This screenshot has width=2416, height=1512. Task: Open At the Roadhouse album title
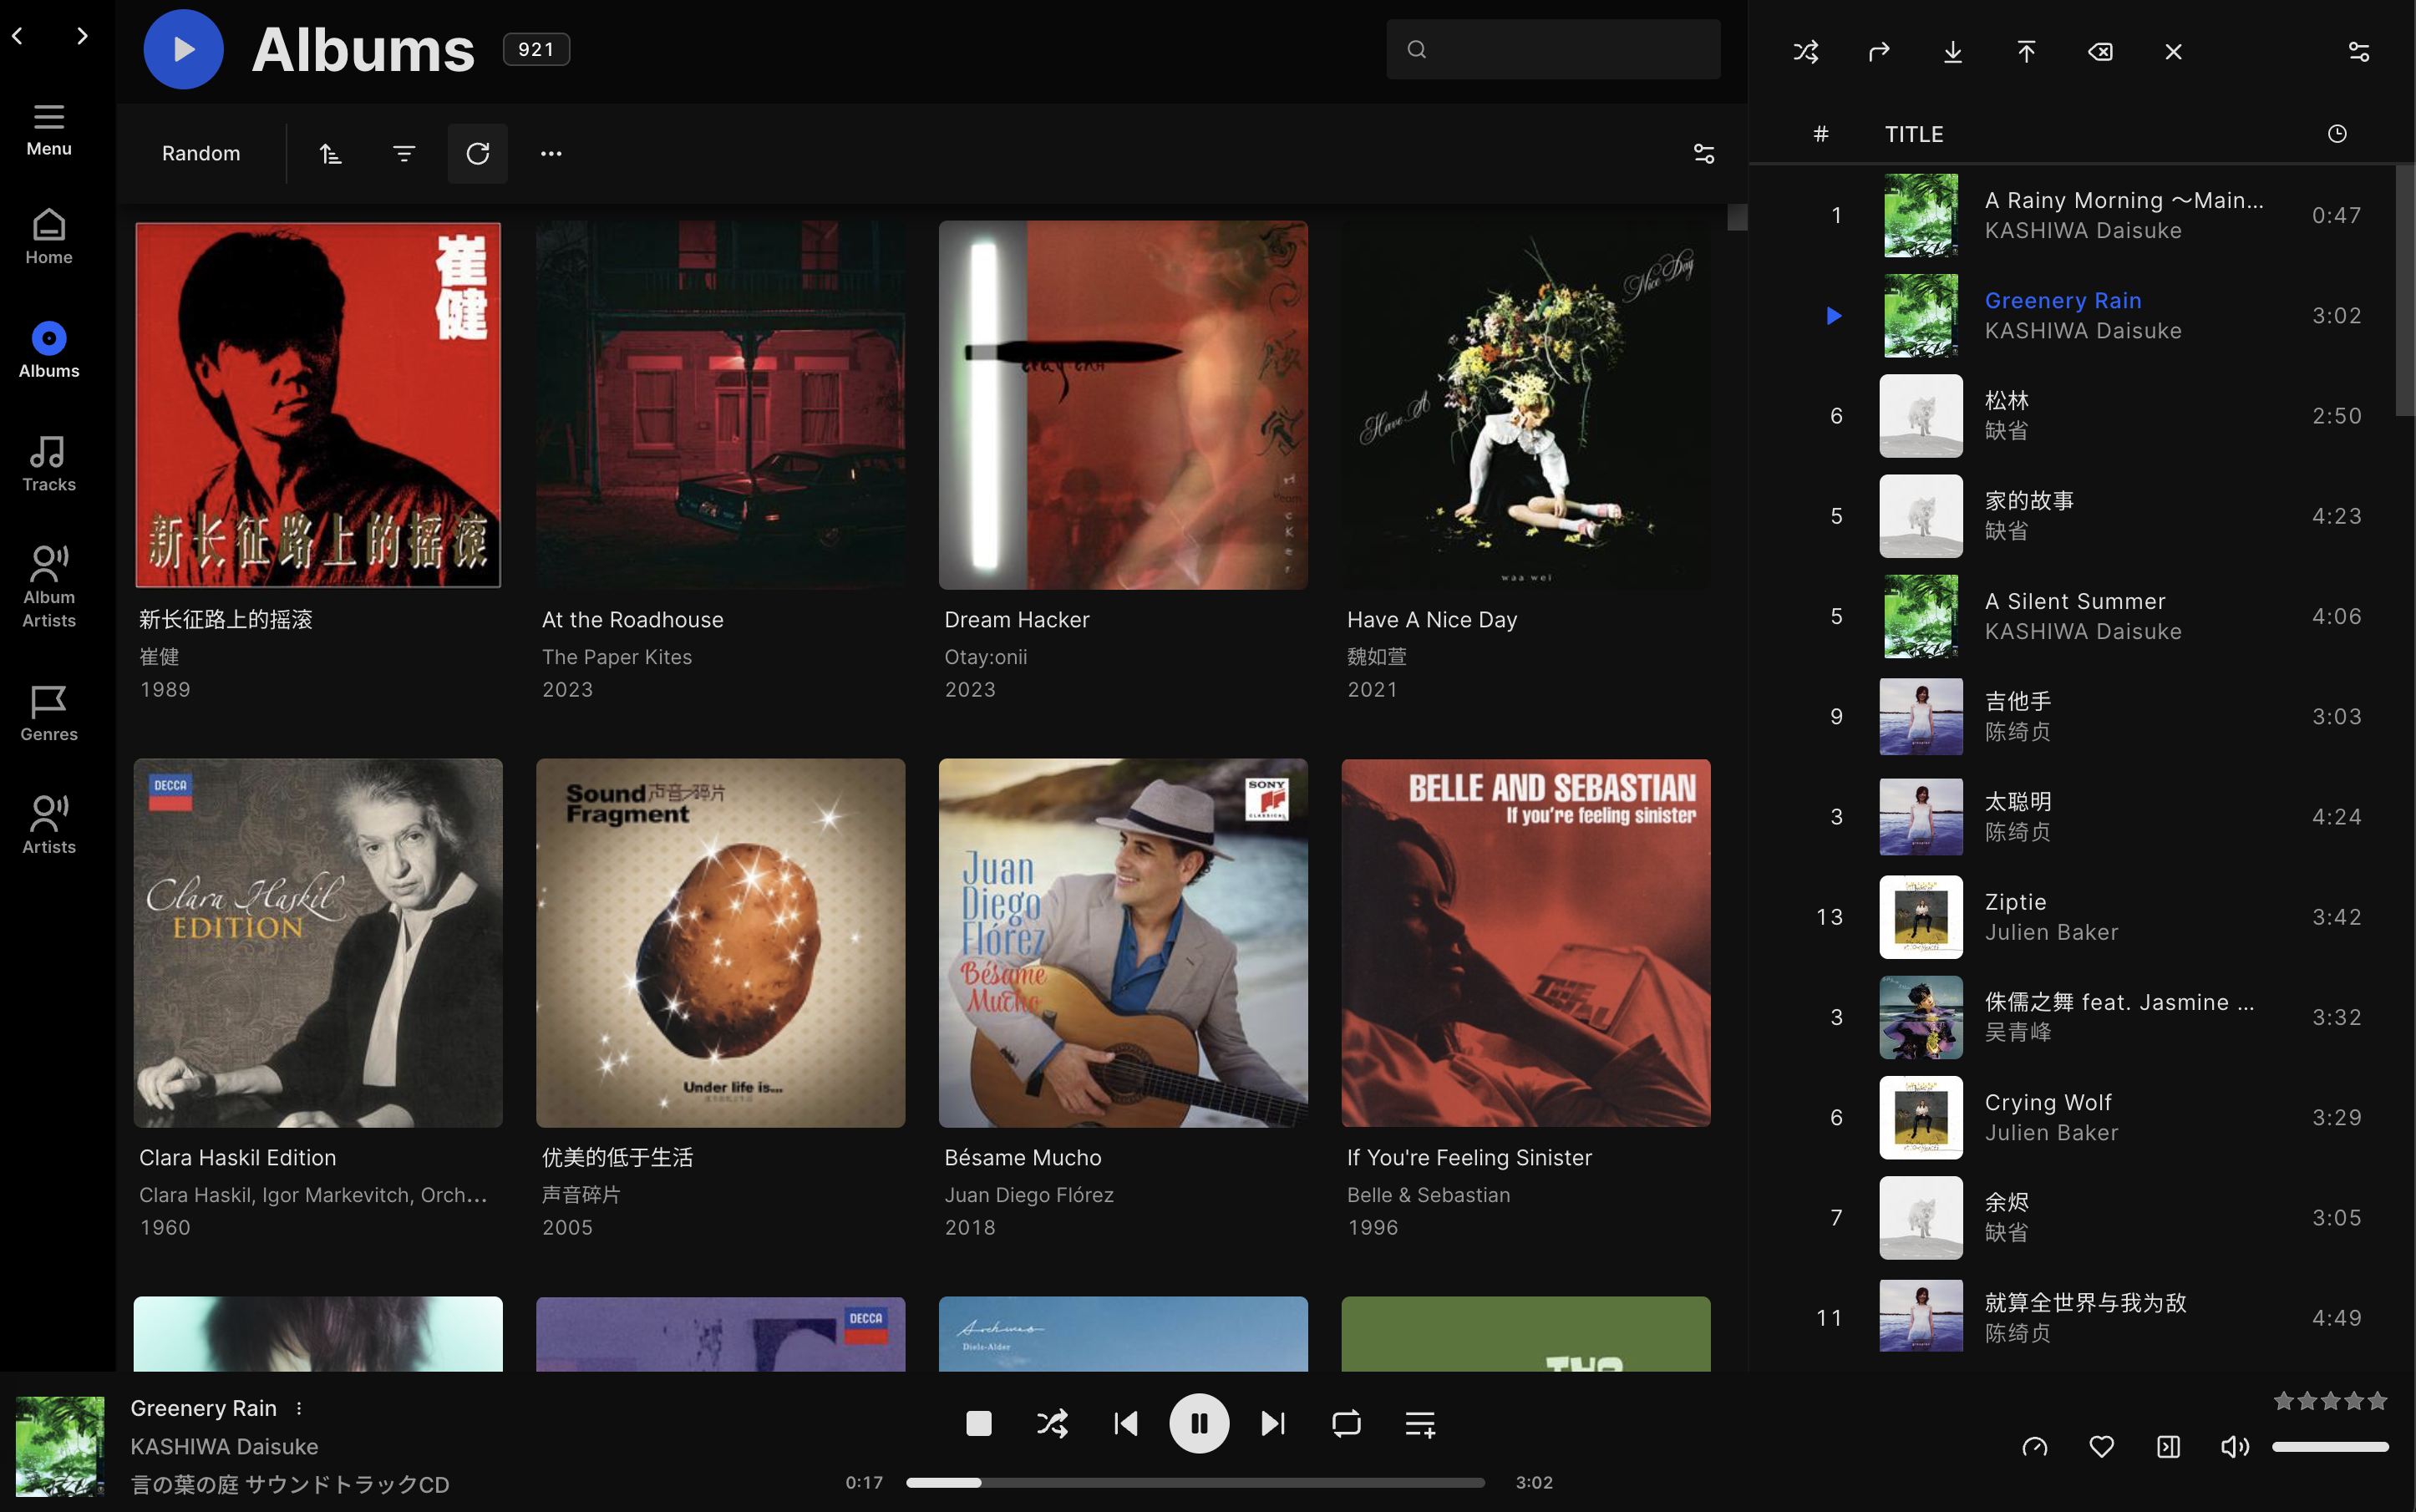pyautogui.click(x=632, y=620)
